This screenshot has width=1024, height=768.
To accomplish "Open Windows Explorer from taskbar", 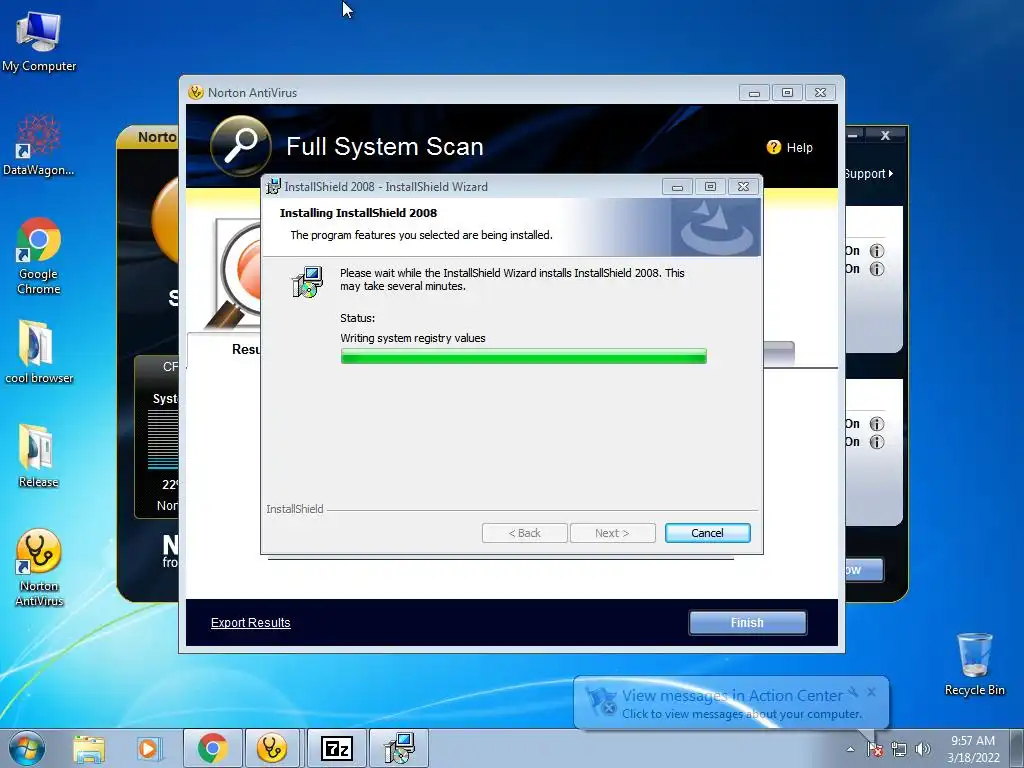I will (89, 748).
